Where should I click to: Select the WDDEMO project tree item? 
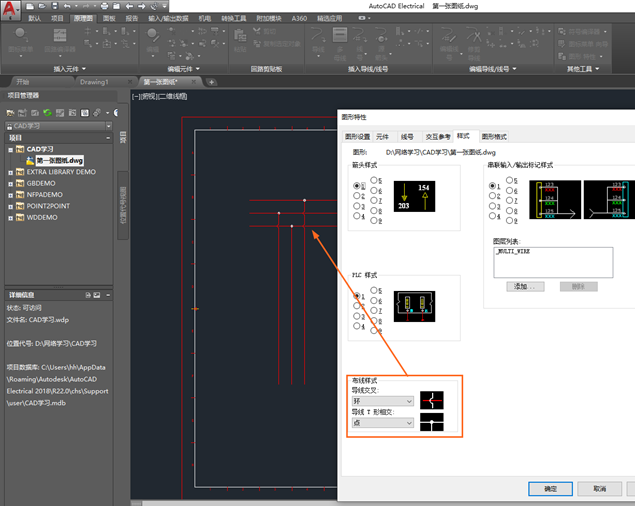42,218
